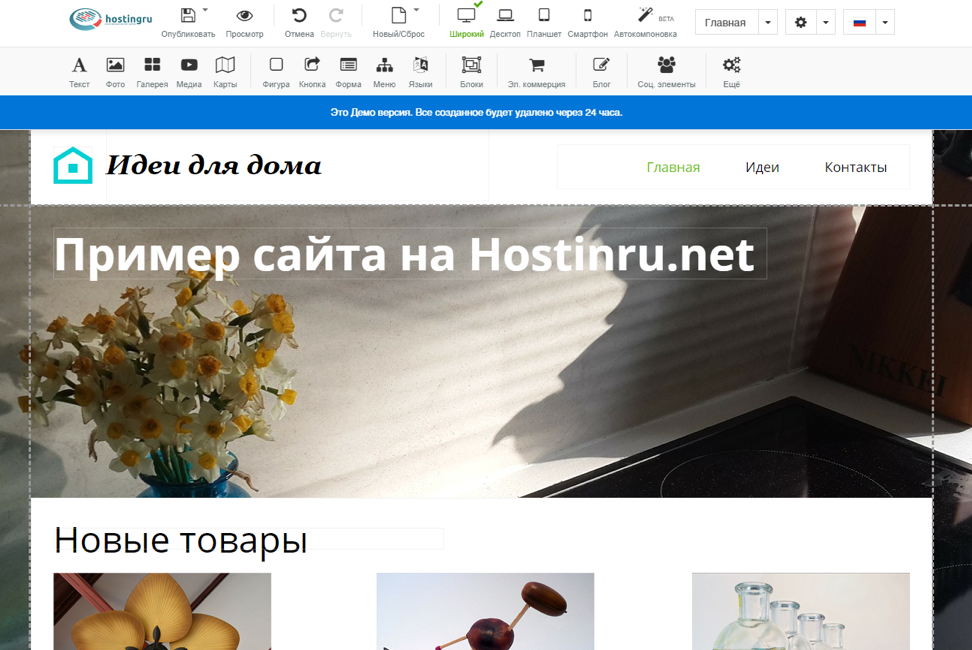Select Контакты in the site navigation
The height and width of the screenshot is (650, 972).
(x=855, y=166)
